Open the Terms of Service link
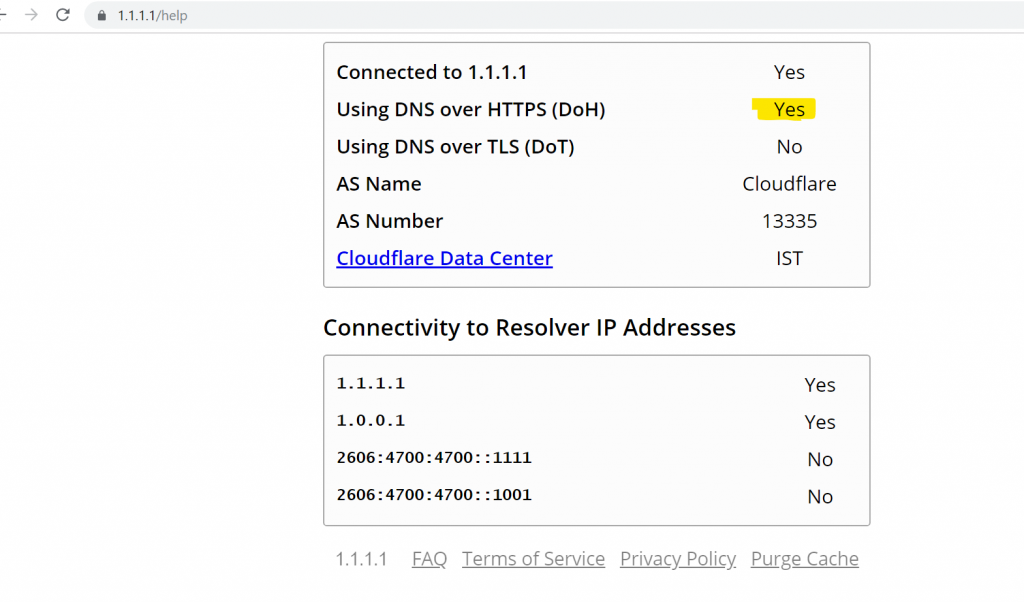Image resolution: width=1024 pixels, height=602 pixels. (x=533, y=559)
